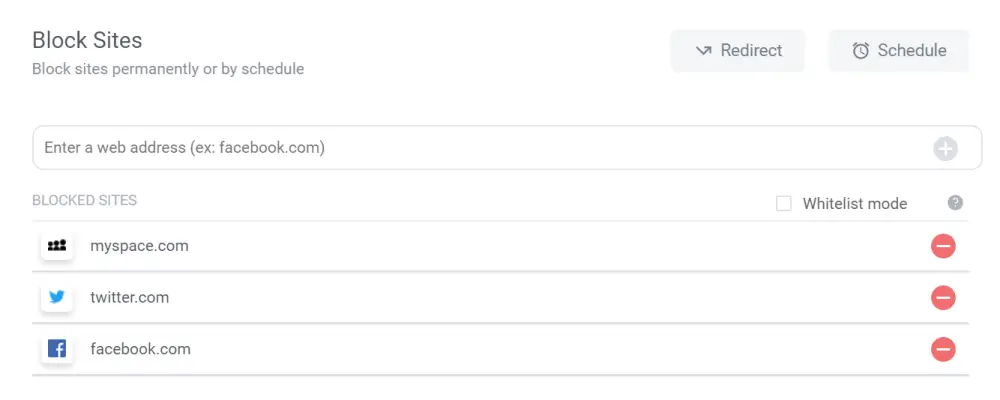The image size is (1000, 400).
Task: Remove myspace.com from blocked sites
Action: coord(943,246)
